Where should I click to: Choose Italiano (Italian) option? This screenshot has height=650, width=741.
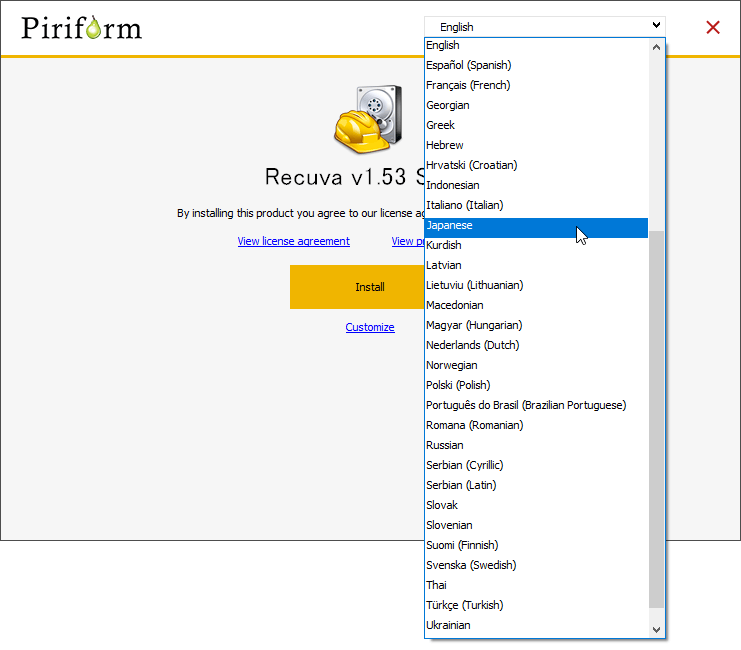(x=536, y=205)
